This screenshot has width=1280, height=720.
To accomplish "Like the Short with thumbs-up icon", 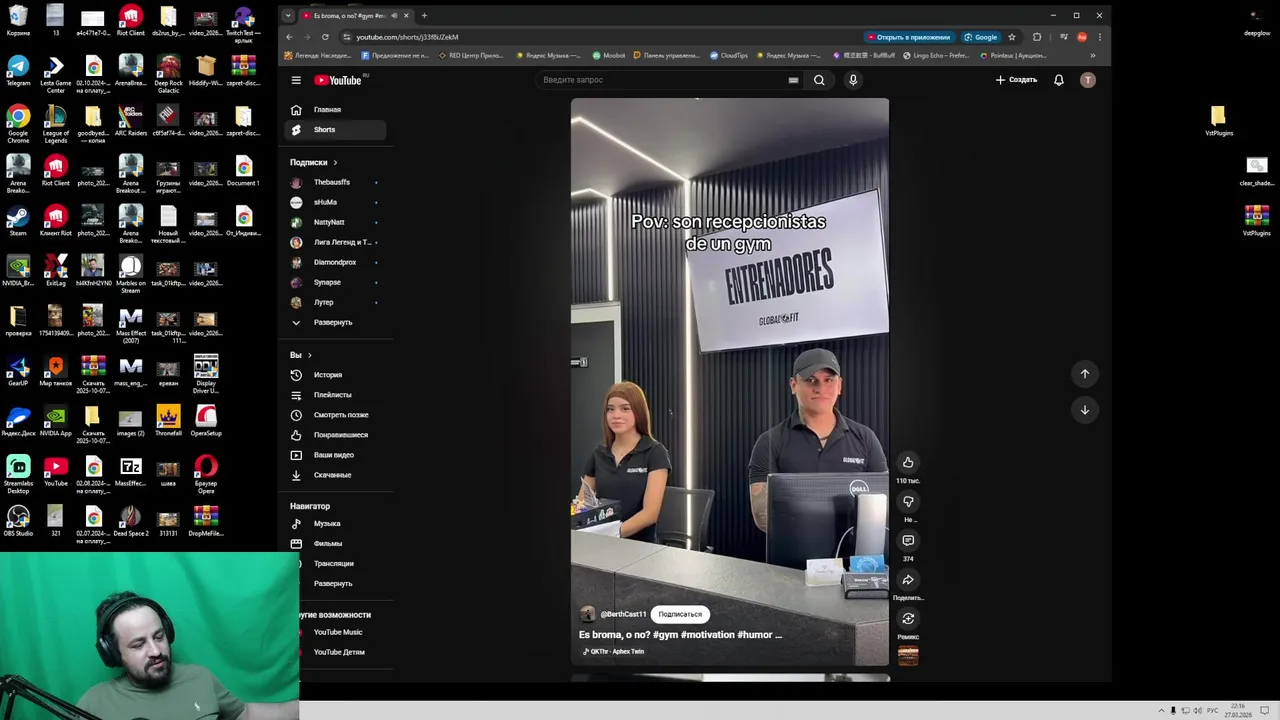I will click(x=908, y=462).
